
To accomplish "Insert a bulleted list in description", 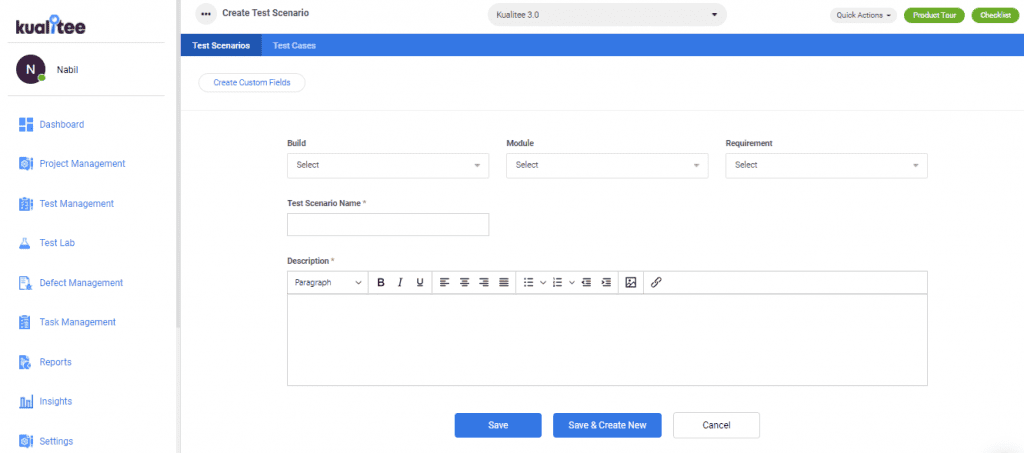I will pos(529,283).
